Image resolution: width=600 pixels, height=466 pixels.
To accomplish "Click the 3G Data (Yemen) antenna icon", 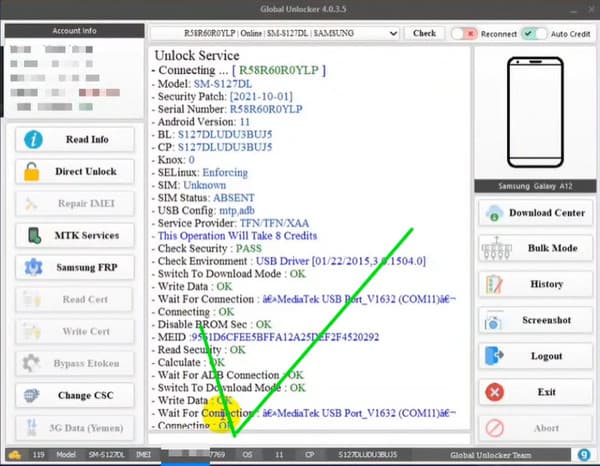I will click(x=32, y=428).
